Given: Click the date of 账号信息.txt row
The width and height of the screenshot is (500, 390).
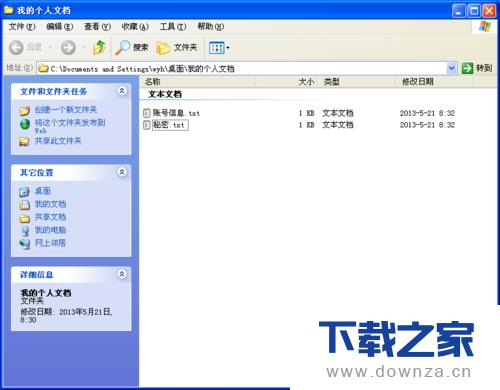Looking at the screenshot, I should click(x=427, y=113).
